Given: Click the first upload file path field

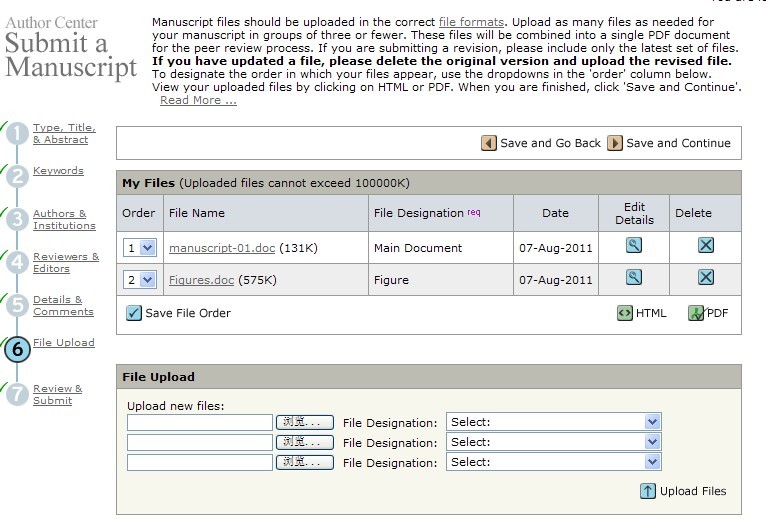Looking at the screenshot, I should point(200,422).
